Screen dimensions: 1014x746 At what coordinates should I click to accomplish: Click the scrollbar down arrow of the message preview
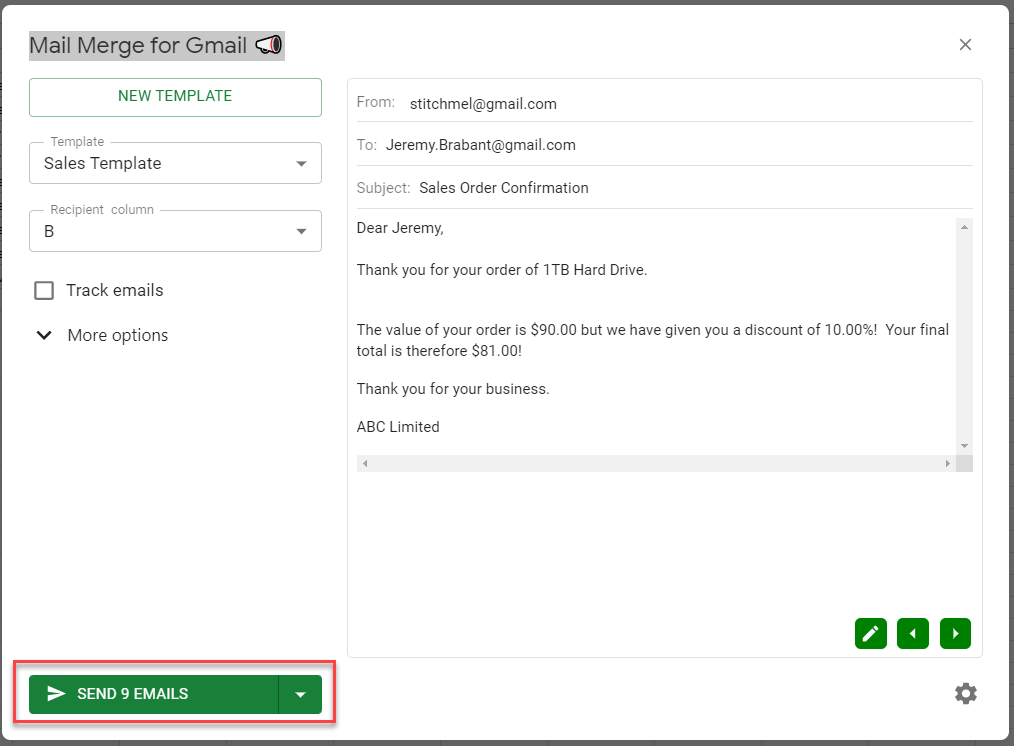tap(964, 445)
